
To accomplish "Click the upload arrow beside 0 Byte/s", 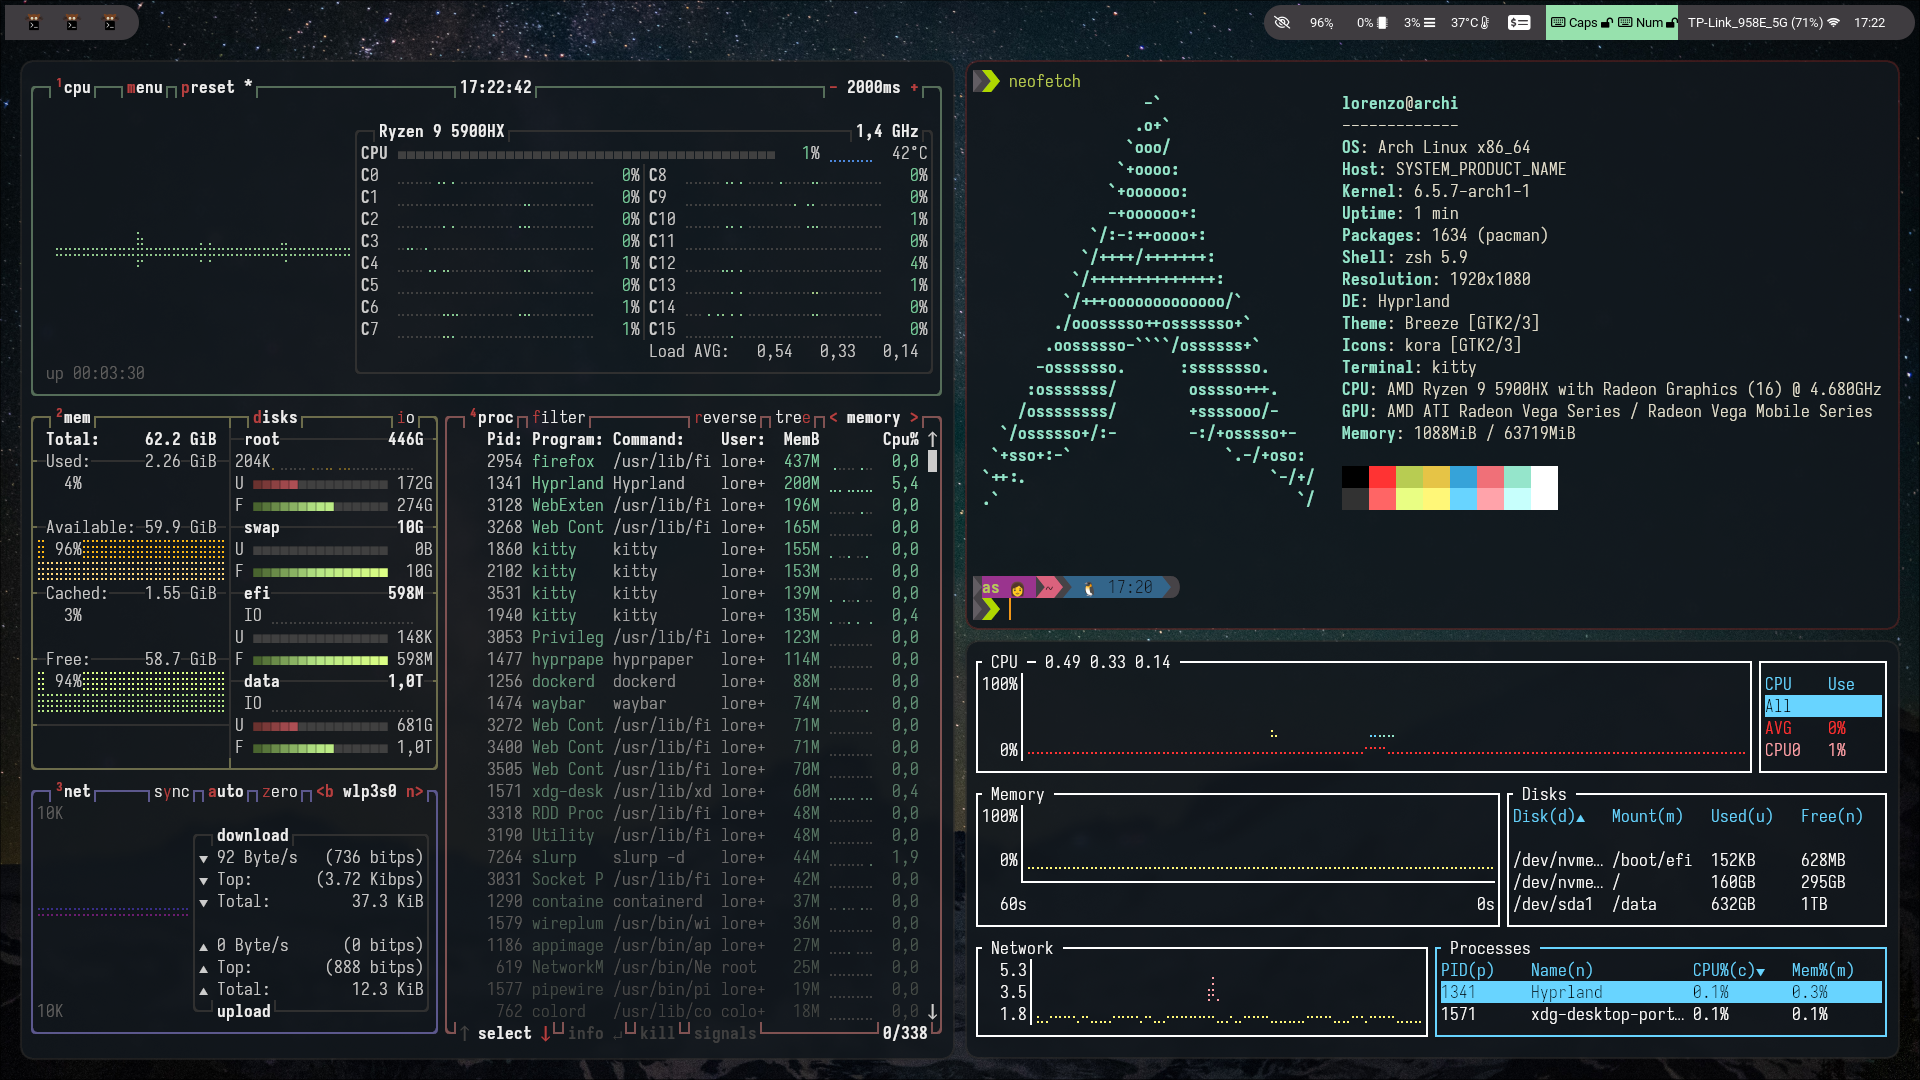I will [203, 946].
